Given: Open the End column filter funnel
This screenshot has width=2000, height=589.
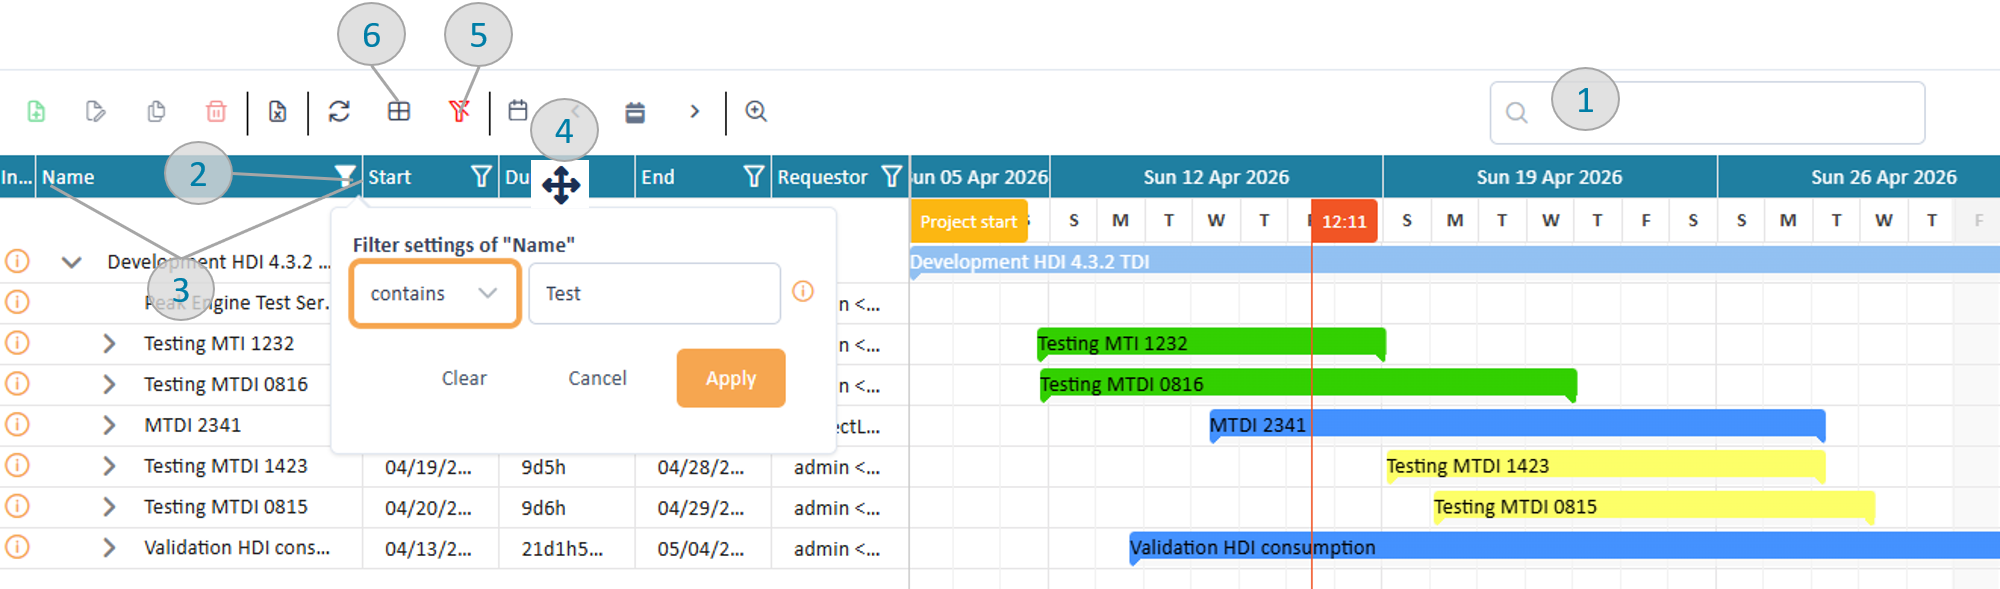Looking at the screenshot, I should point(754,176).
